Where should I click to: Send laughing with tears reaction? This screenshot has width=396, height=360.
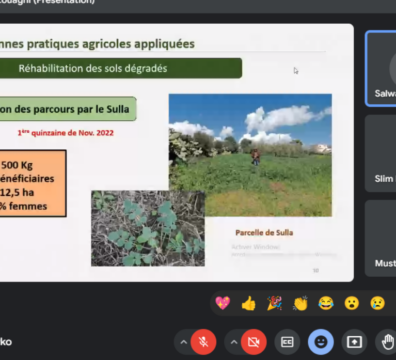(x=326, y=303)
